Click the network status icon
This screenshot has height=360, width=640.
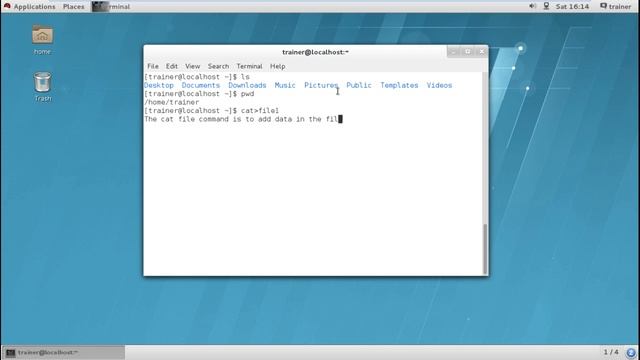click(546, 6)
